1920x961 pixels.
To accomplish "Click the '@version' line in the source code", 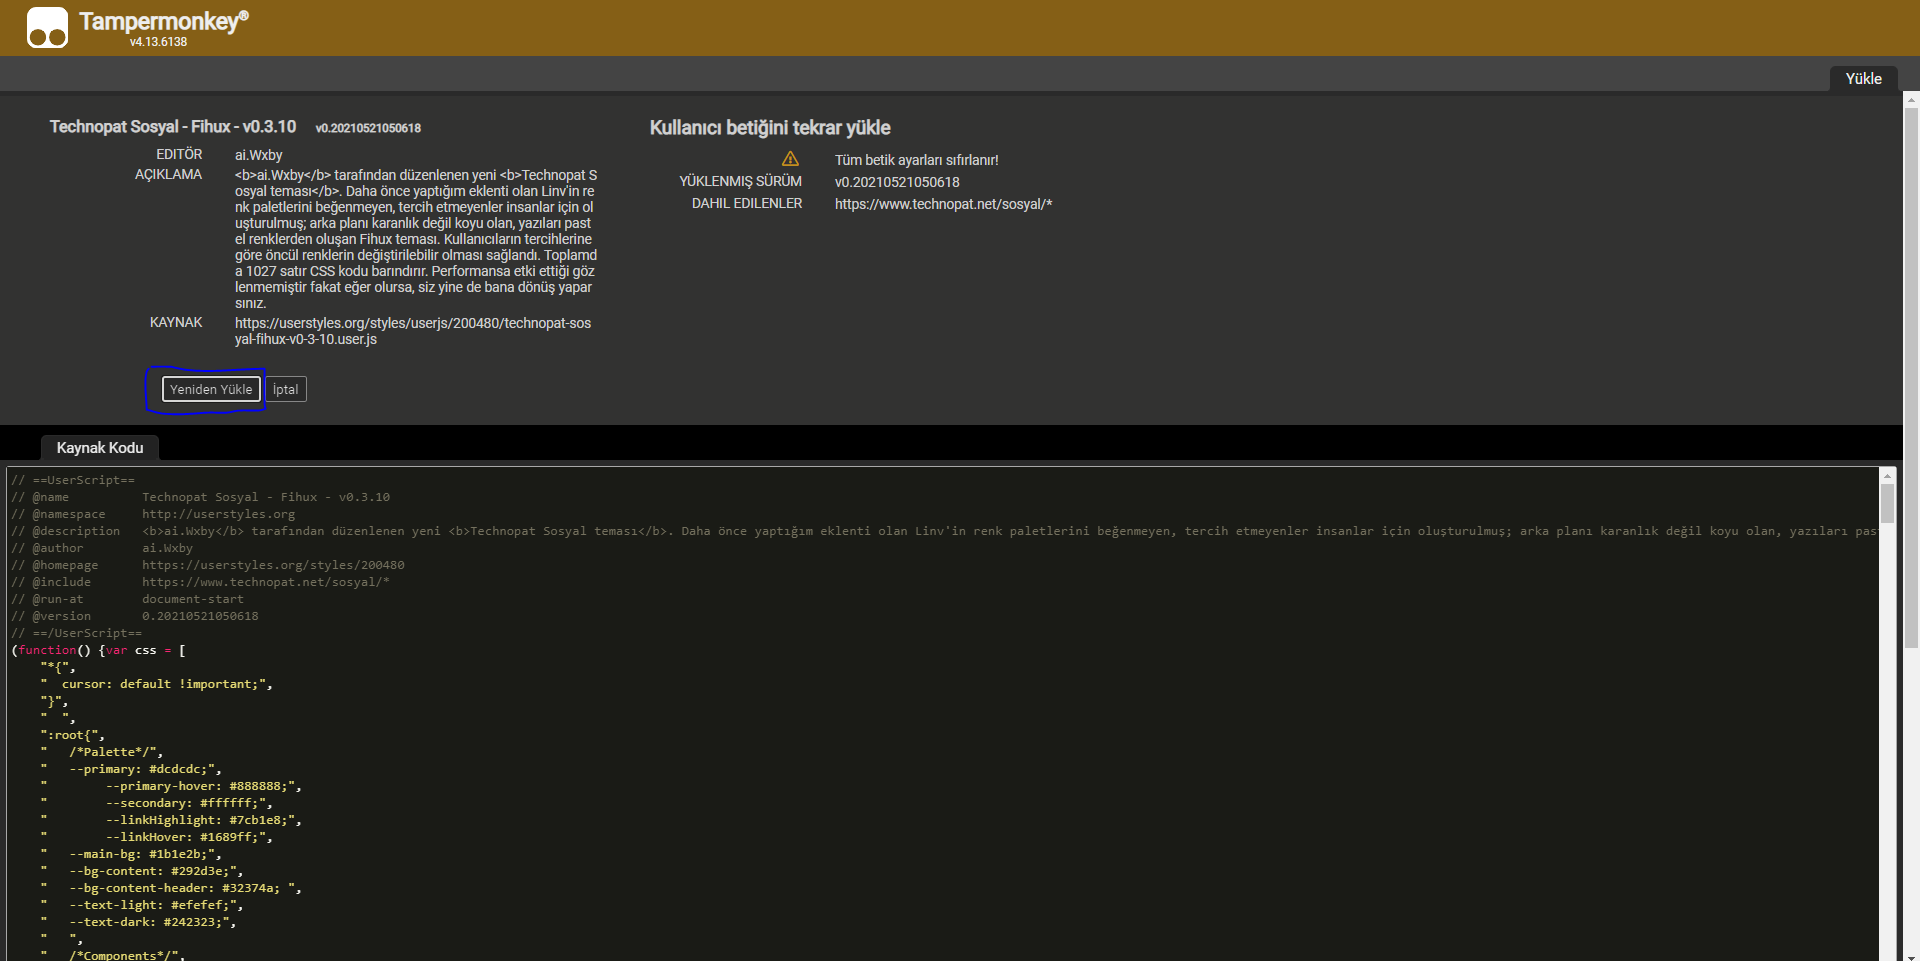I will coord(135,616).
